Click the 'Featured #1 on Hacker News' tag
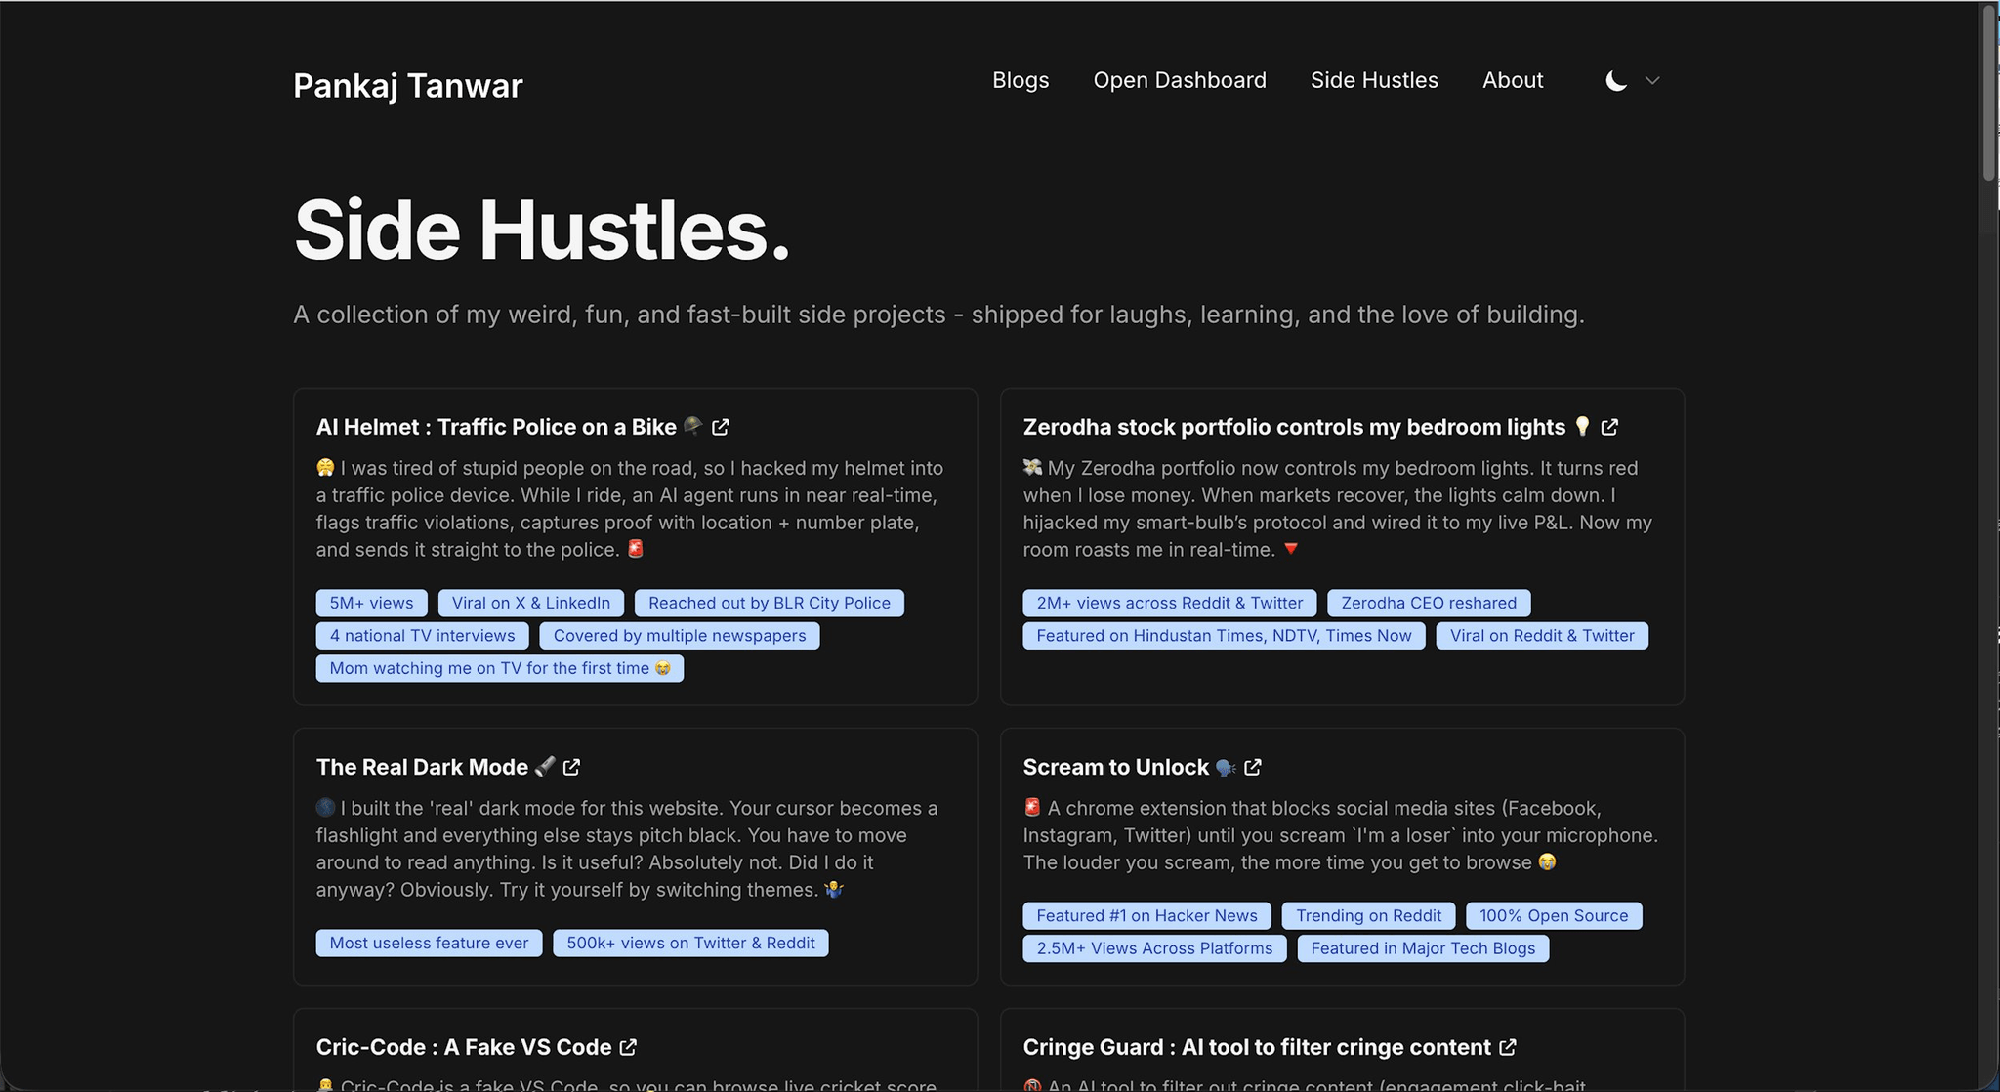This screenshot has width=2000, height=1092. tap(1146, 915)
